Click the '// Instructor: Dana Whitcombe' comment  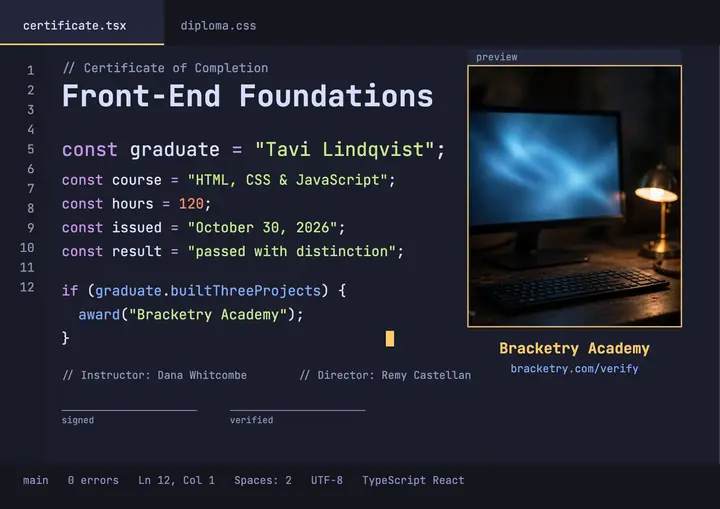[155, 375]
